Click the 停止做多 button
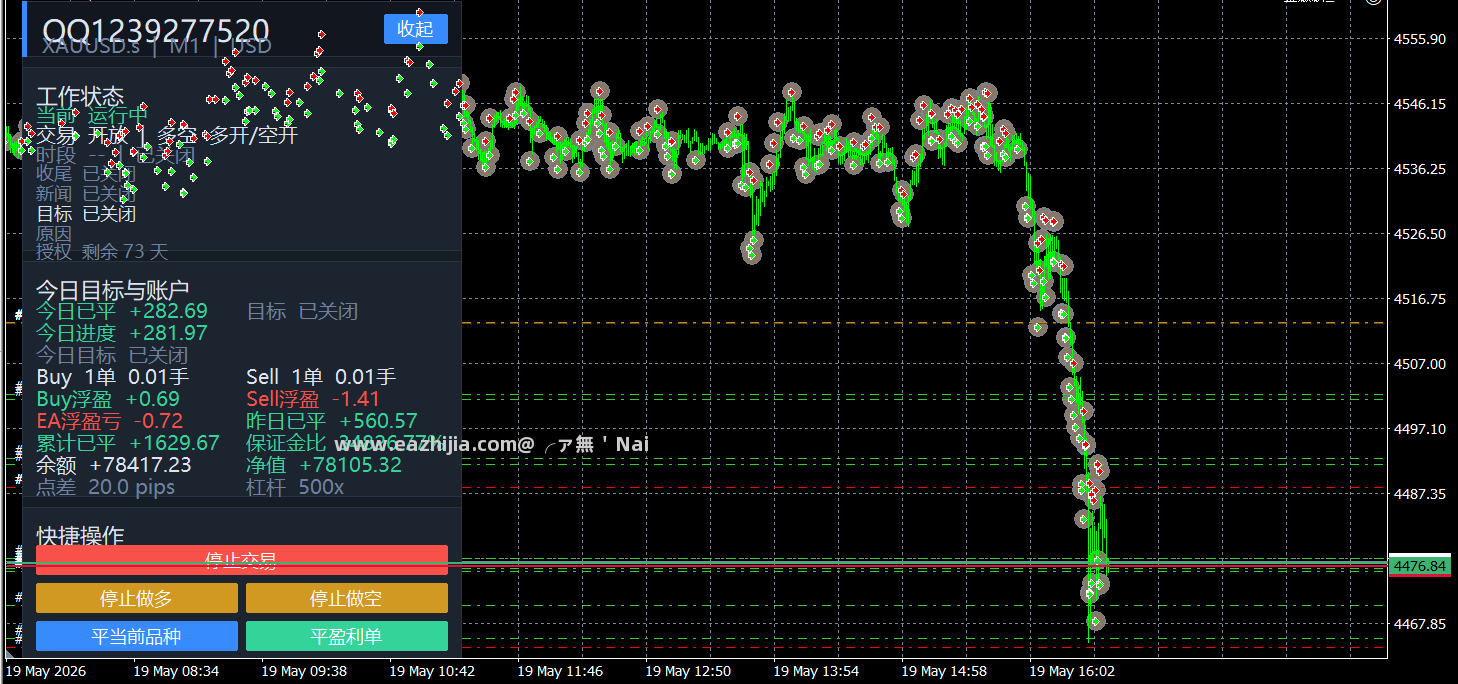The height and width of the screenshot is (684, 1458). [137, 598]
